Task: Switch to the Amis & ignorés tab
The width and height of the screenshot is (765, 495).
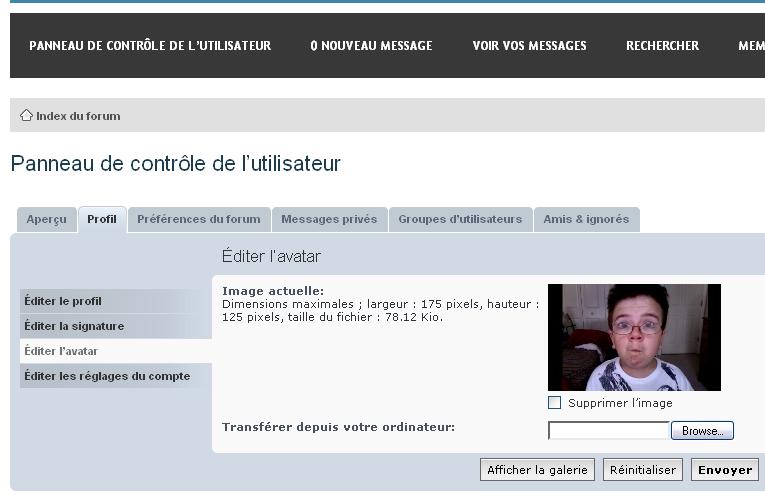Action: pos(586,219)
